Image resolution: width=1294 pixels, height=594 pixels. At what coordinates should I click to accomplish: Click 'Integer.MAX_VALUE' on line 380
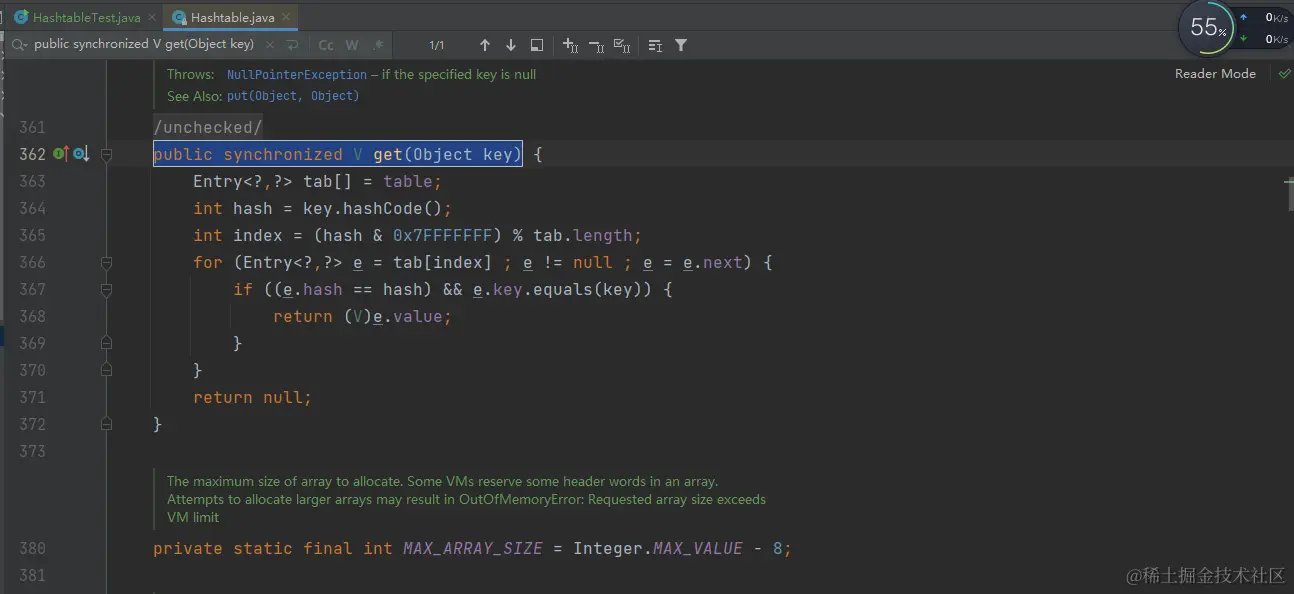(658, 548)
